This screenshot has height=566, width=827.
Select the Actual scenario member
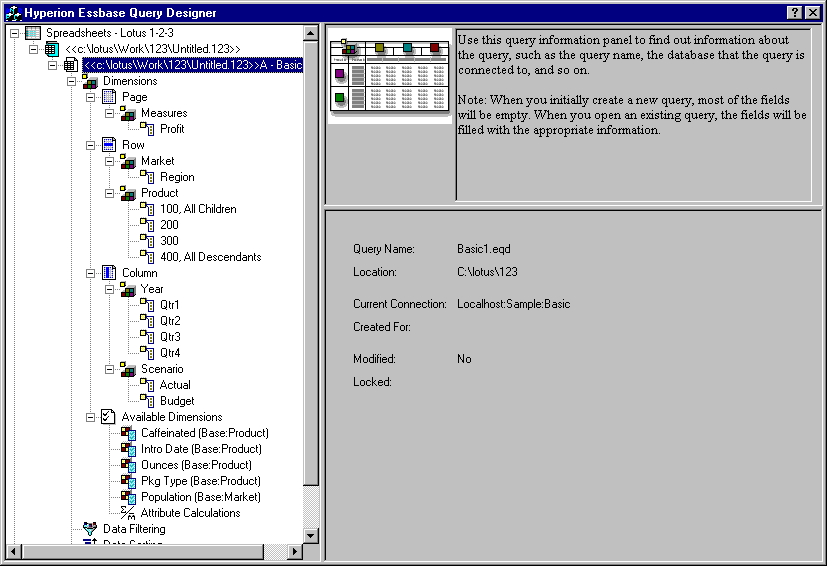coord(175,385)
